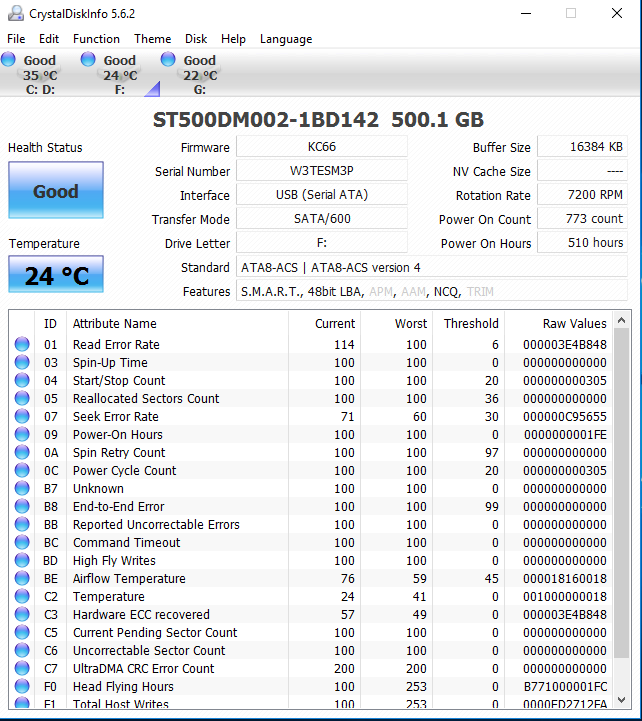Click the Rotation Rate field 7200 RPM
This screenshot has width=642, height=721.
click(582, 195)
